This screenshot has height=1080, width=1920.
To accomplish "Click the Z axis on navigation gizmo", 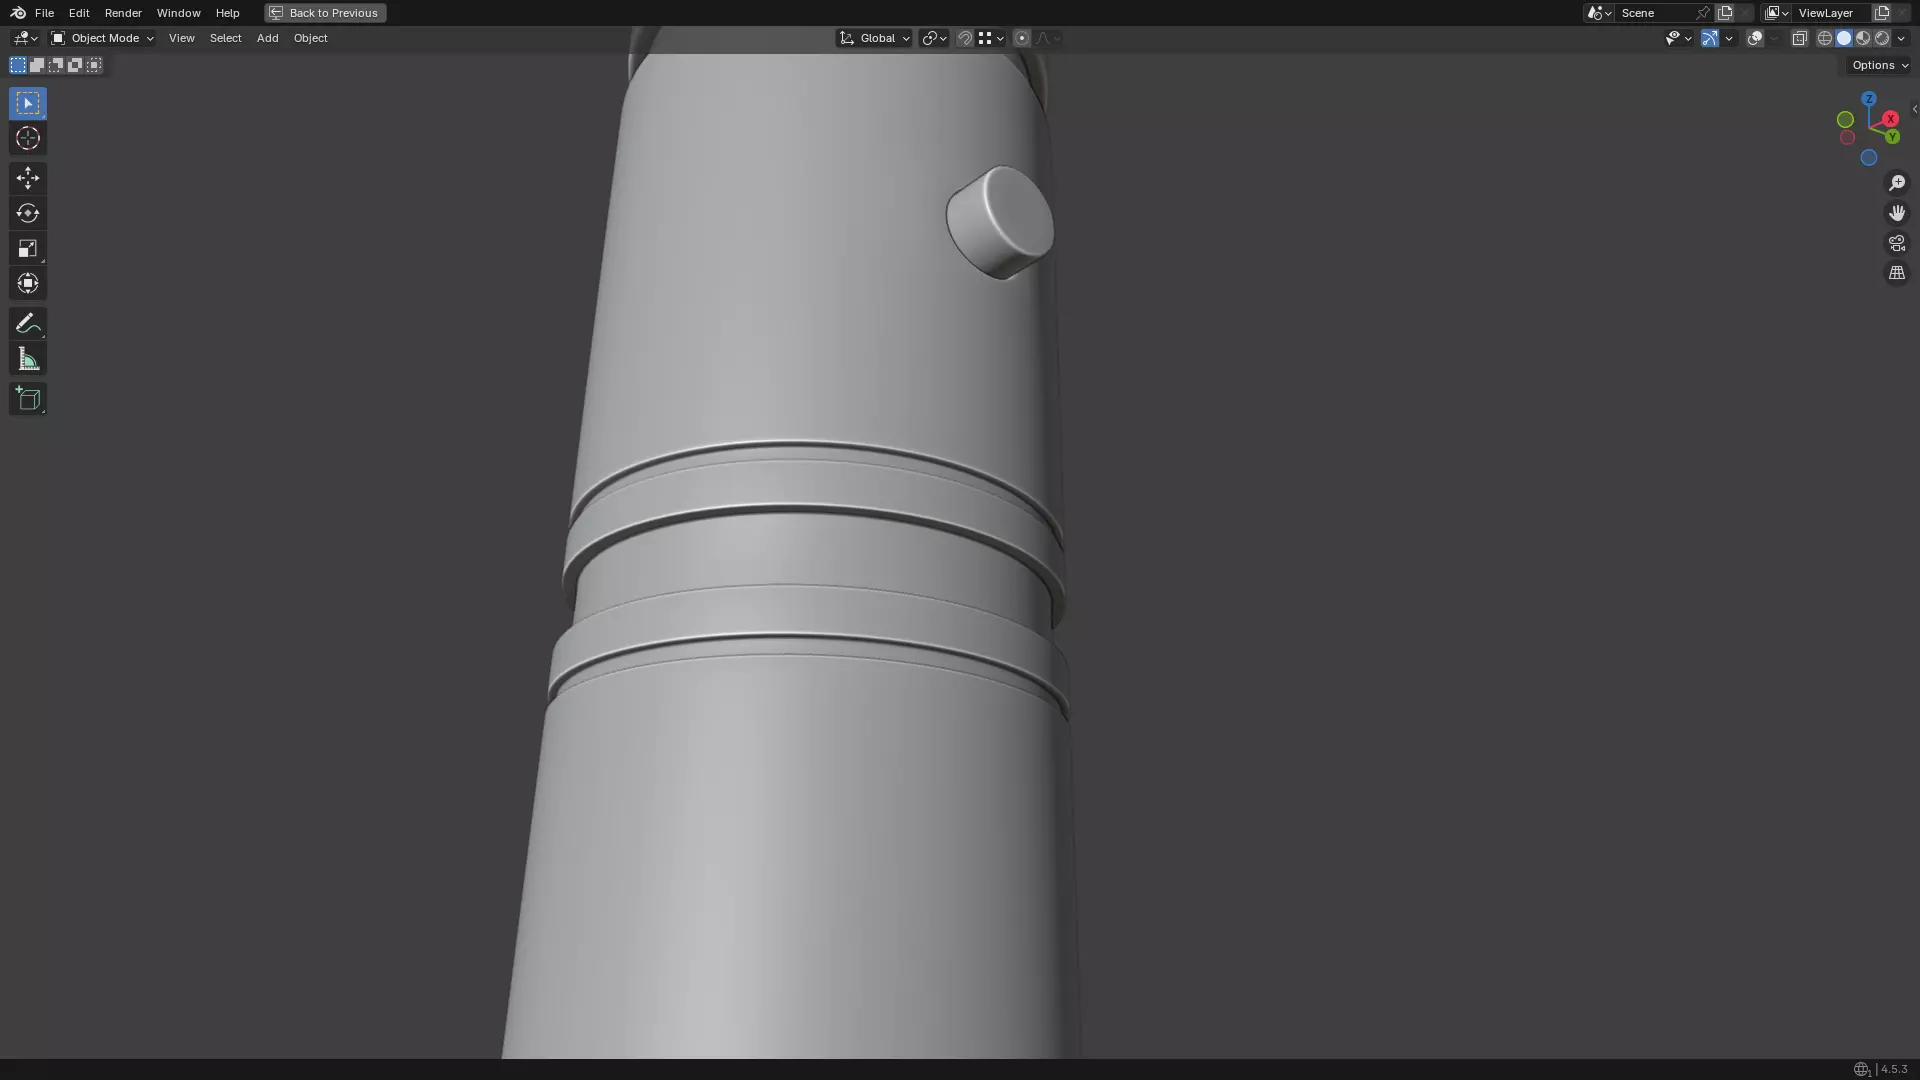I will click(x=1869, y=99).
